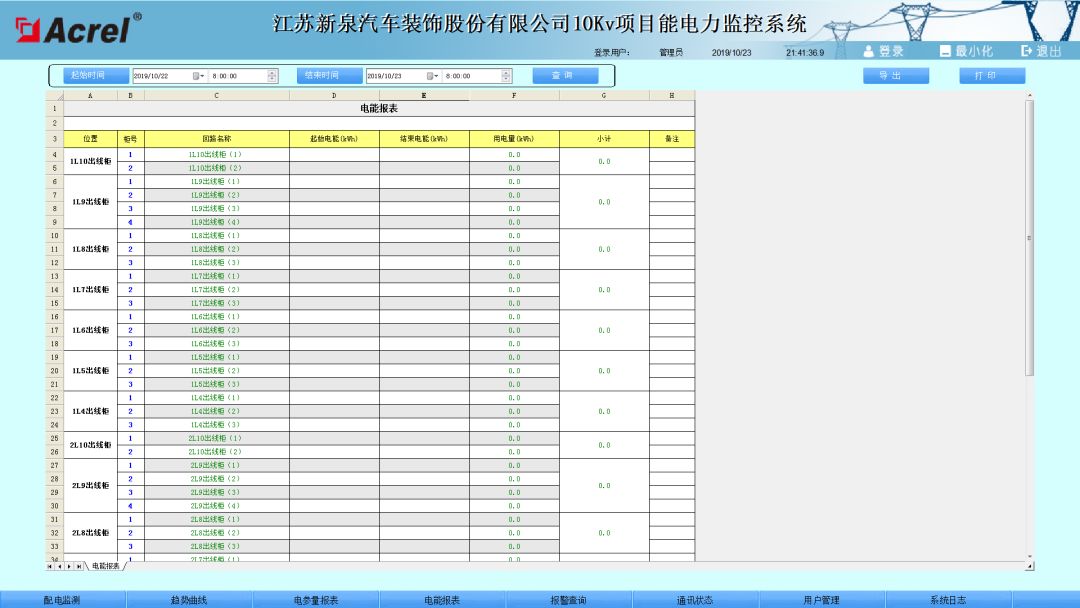Click the 查询 query button
The width and height of the screenshot is (1080, 608).
[565, 75]
